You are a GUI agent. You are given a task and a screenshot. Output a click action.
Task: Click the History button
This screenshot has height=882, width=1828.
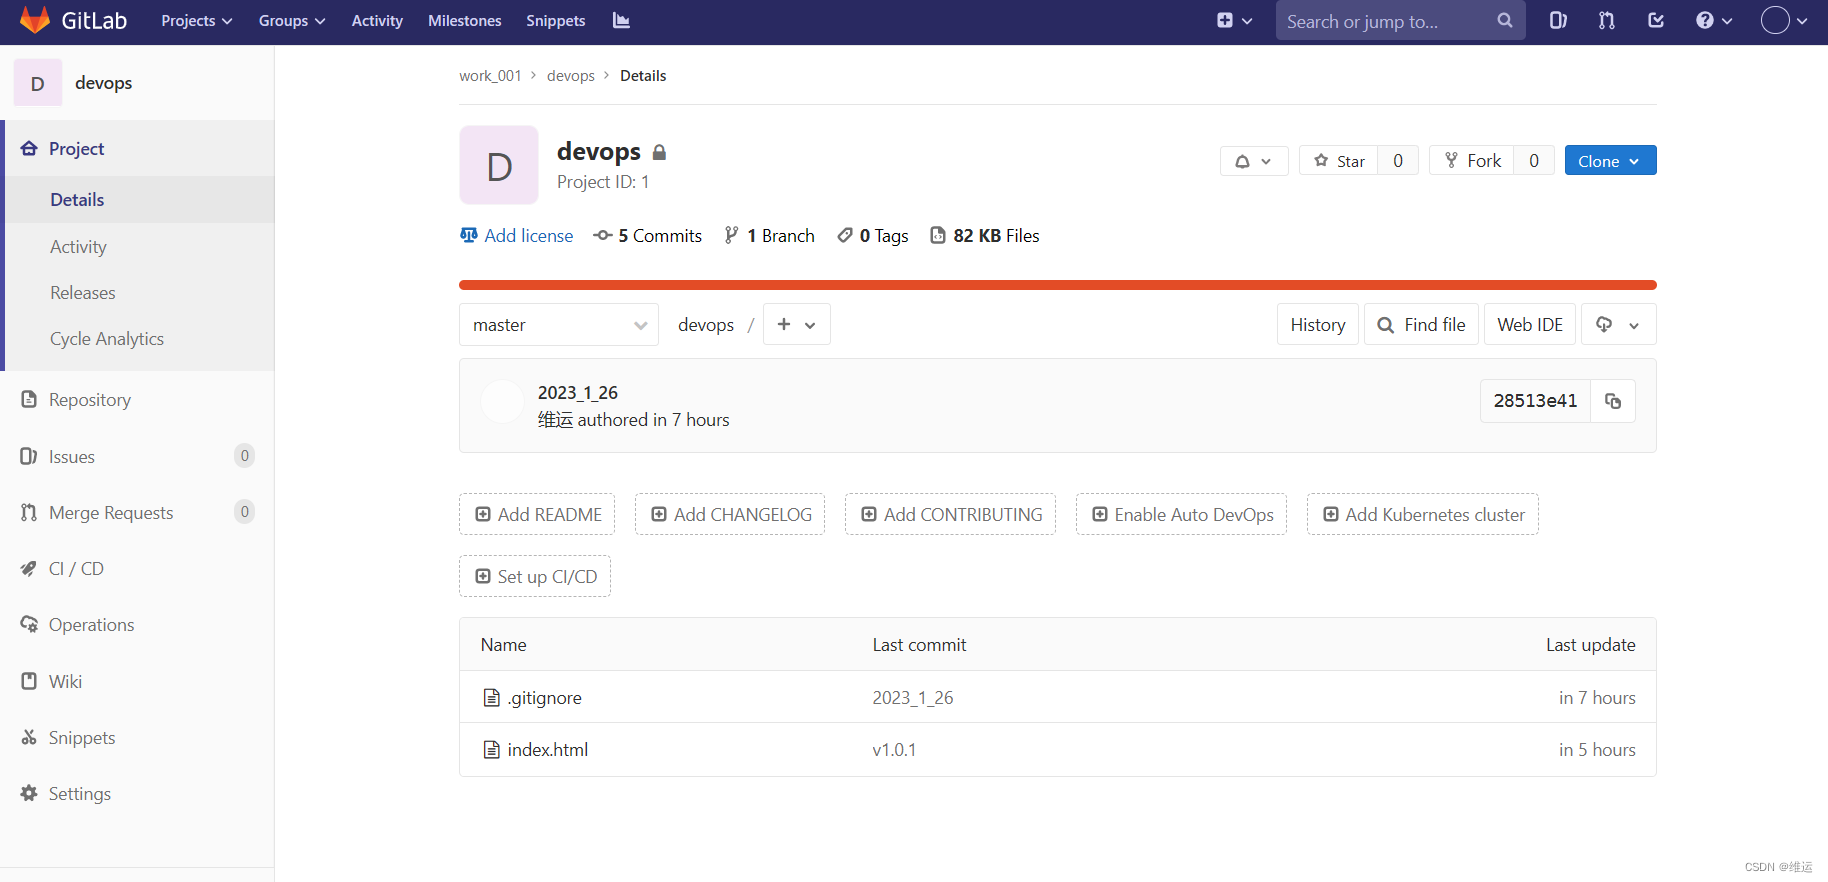[1317, 325]
